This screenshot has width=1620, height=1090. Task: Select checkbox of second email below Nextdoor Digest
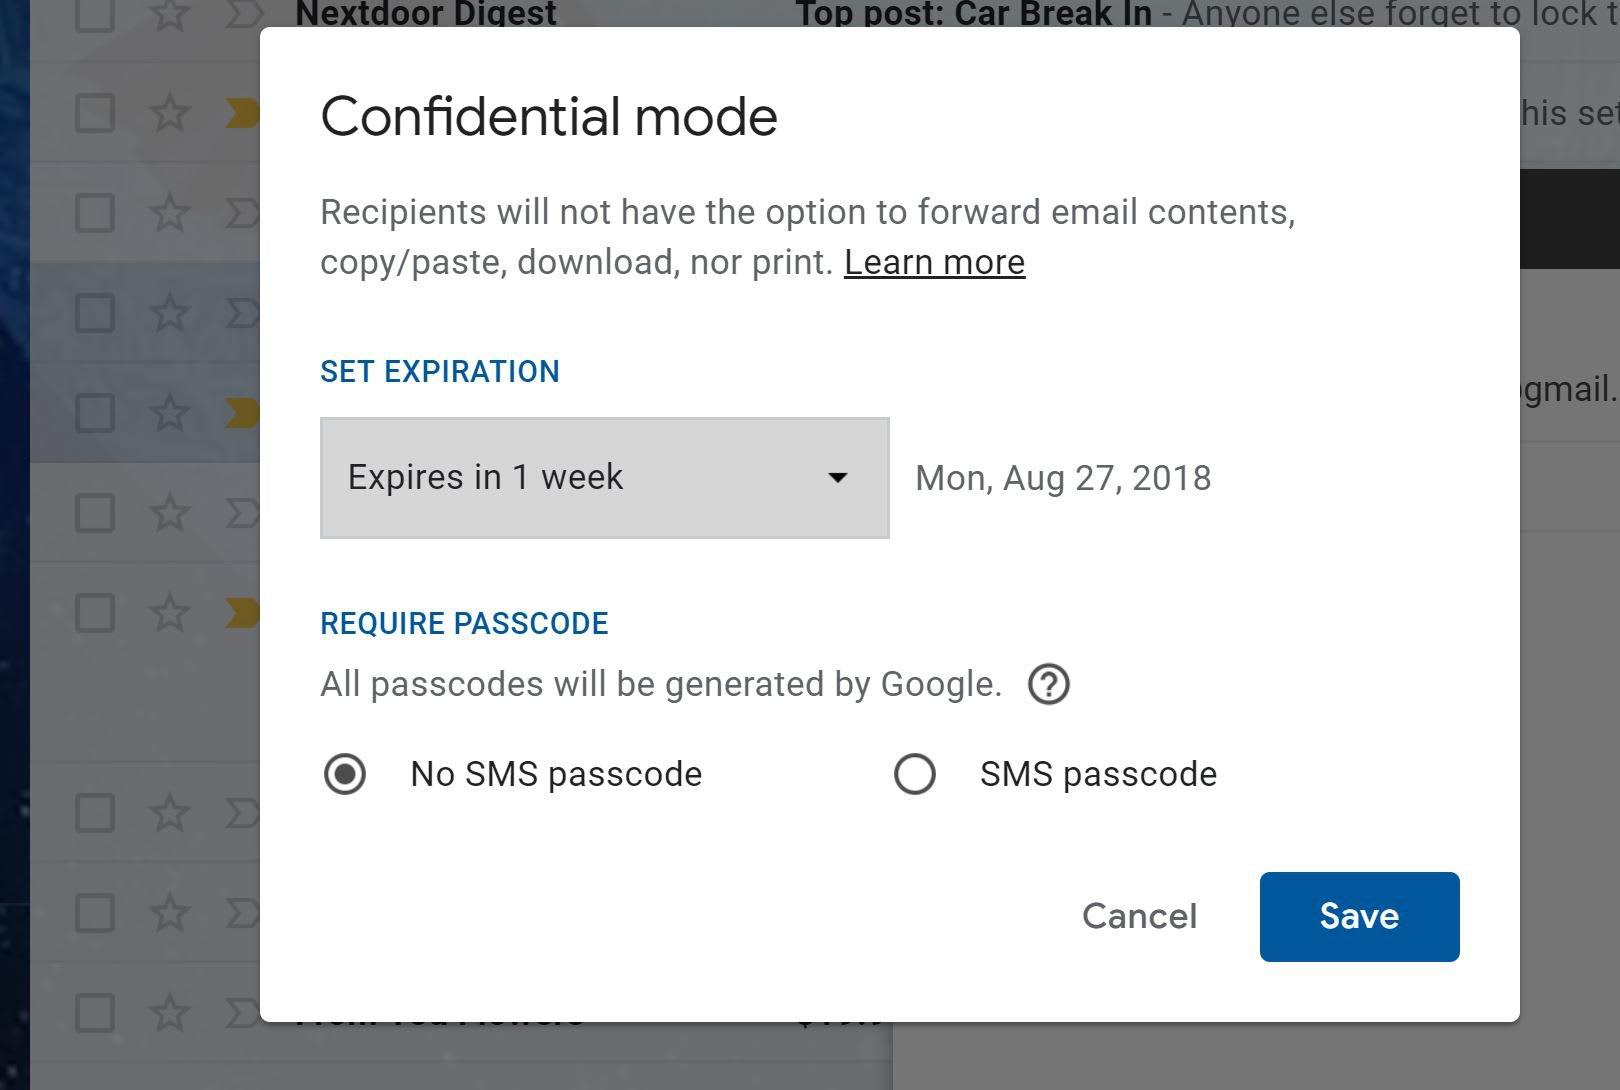click(95, 213)
